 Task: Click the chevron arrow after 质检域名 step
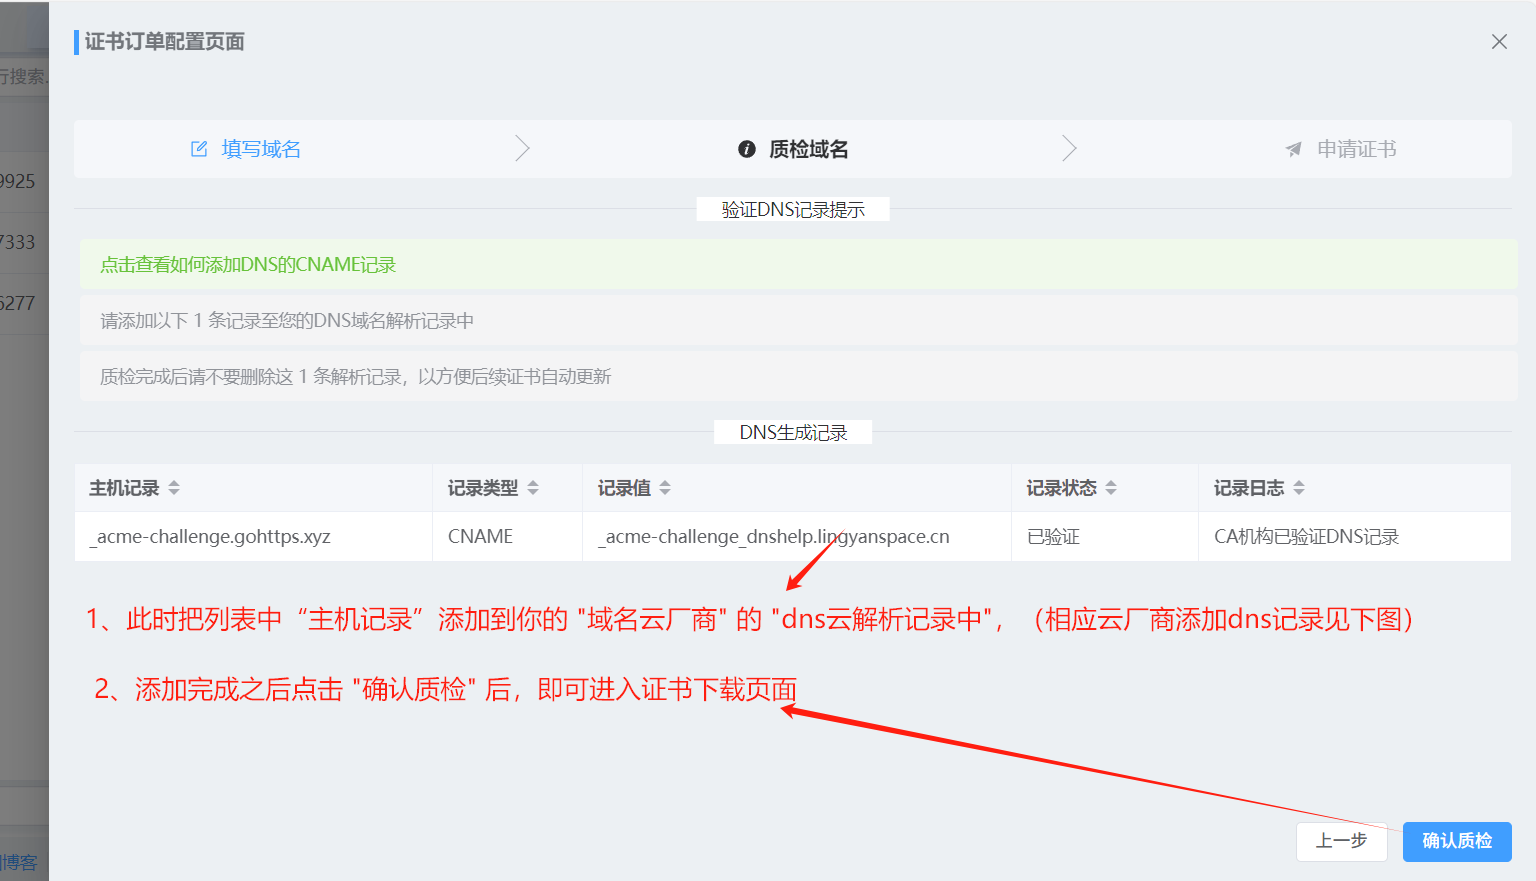click(x=1069, y=149)
